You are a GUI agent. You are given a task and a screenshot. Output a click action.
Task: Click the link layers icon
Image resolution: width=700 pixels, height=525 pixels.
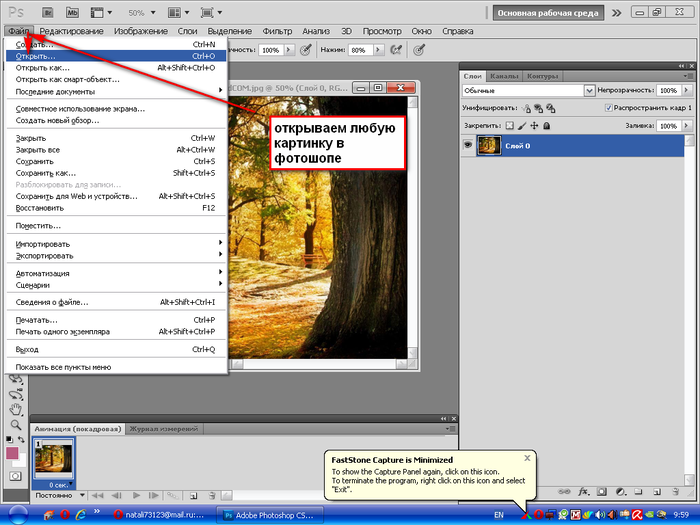[564, 492]
